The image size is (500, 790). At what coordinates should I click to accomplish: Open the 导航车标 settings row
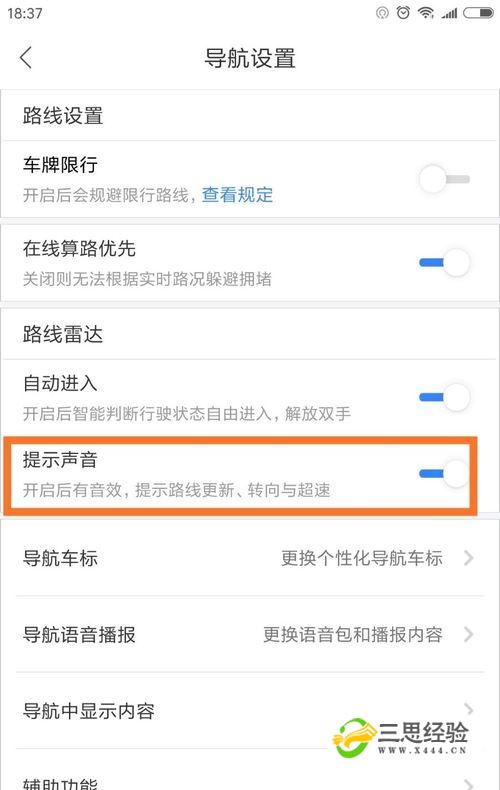click(250, 558)
